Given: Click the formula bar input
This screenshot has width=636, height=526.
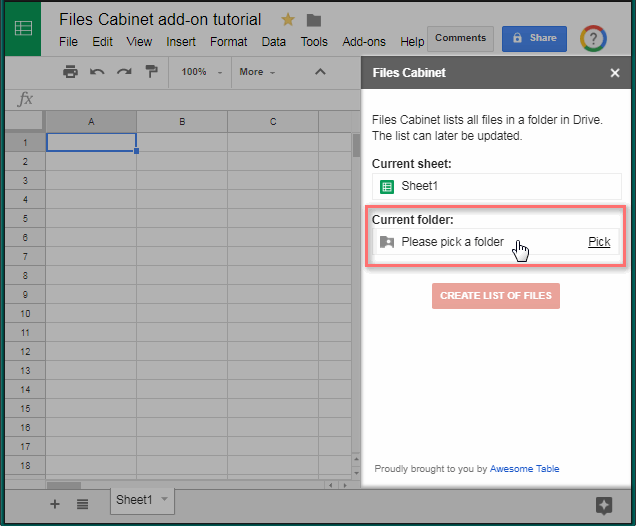Looking at the screenshot, I should [x=199, y=99].
